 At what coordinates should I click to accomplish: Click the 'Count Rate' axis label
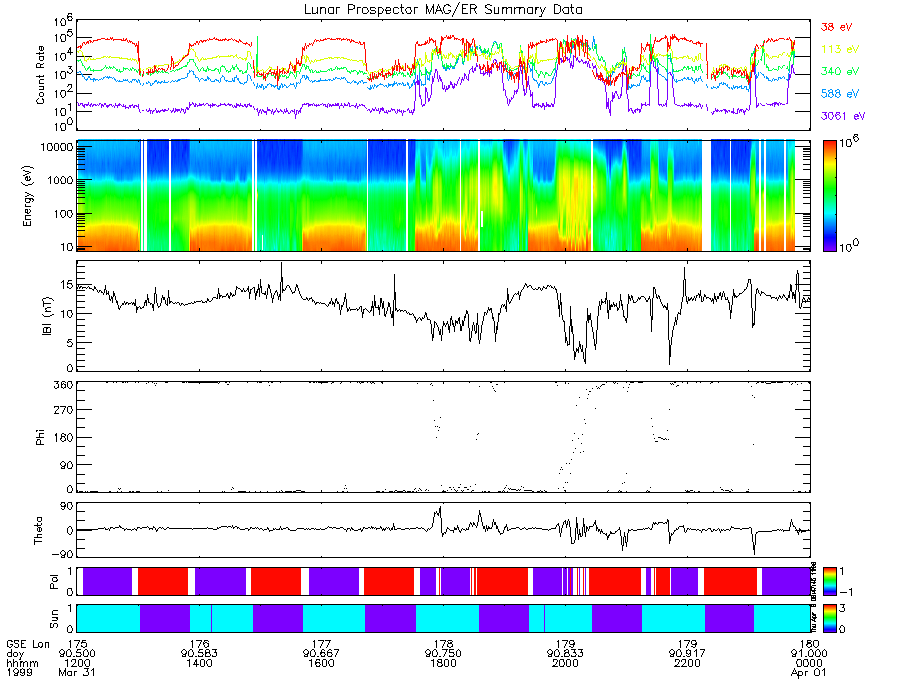tap(40, 75)
